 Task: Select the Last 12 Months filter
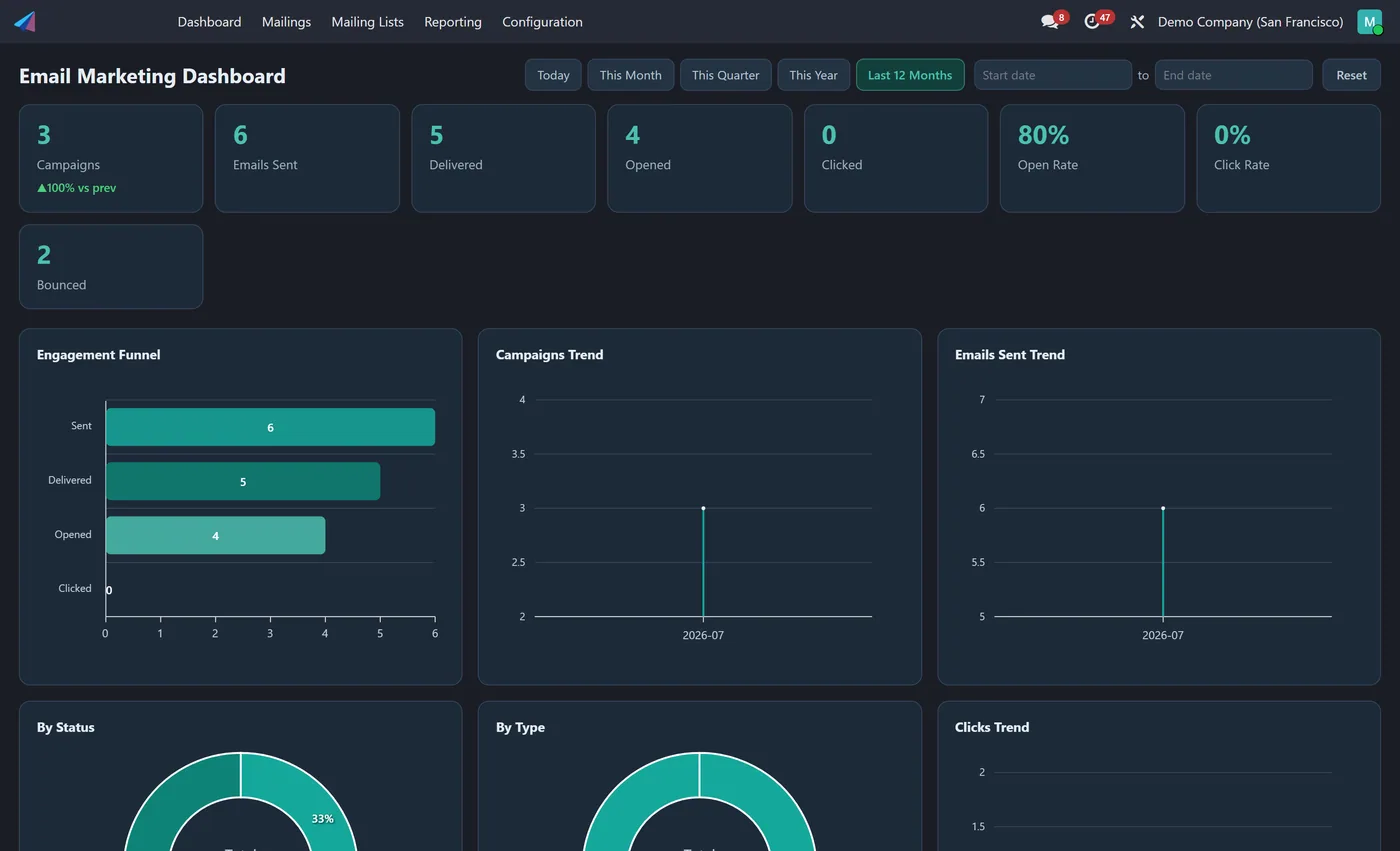pyautogui.click(x=910, y=75)
